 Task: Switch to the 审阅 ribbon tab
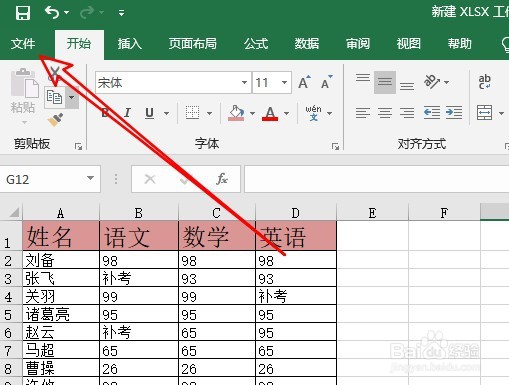click(x=358, y=44)
